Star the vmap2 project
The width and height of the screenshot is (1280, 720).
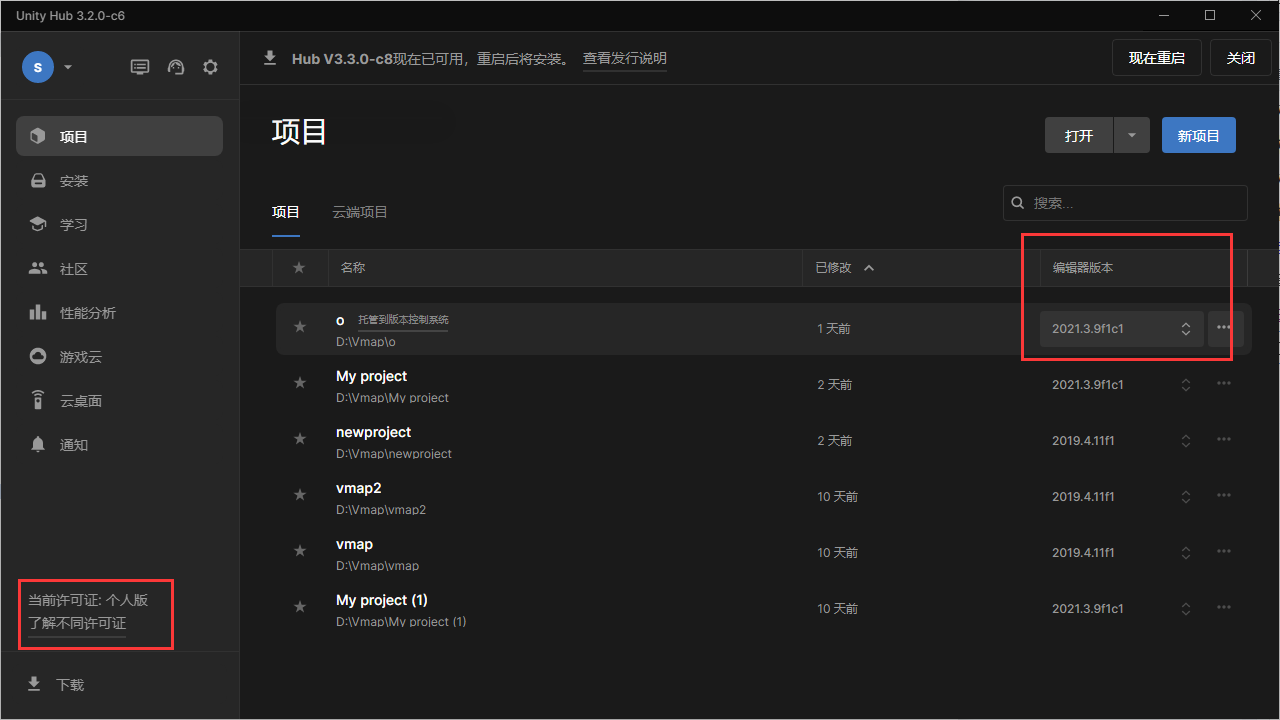click(x=299, y=495)
